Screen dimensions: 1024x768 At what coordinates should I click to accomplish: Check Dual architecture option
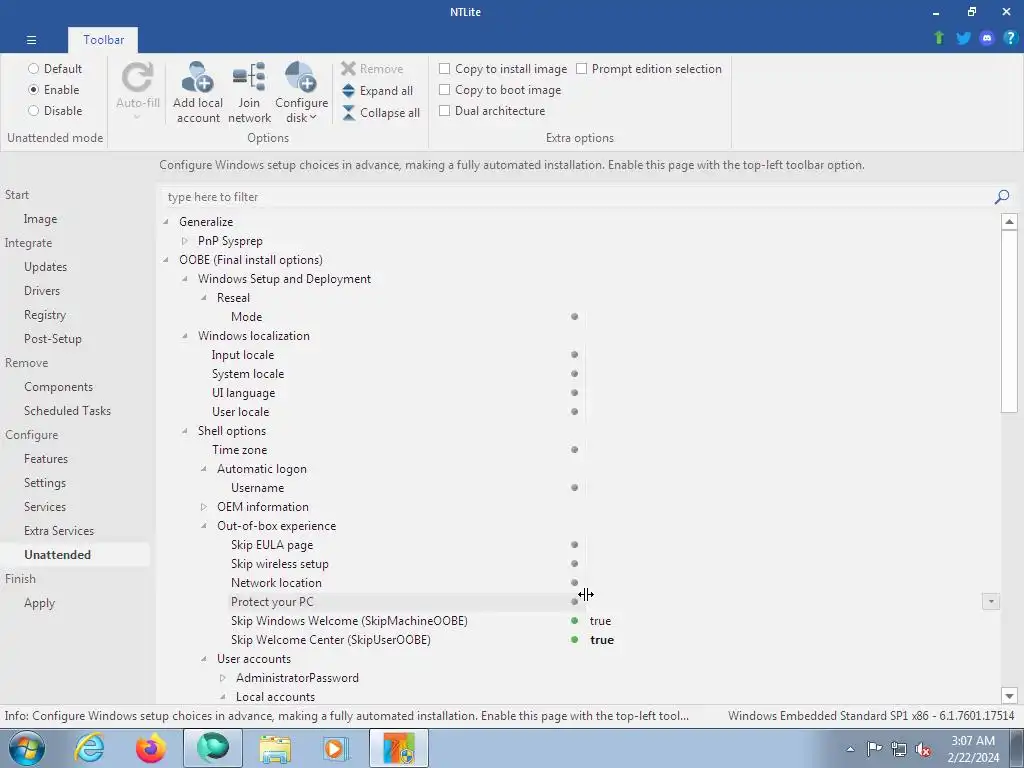445,110
